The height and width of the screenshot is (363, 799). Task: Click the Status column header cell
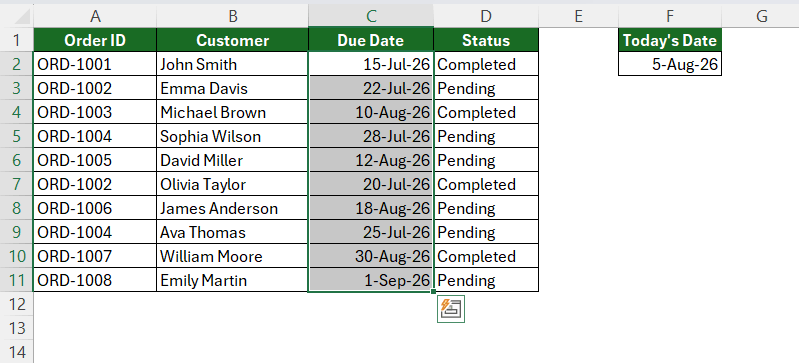click(486, 40)
